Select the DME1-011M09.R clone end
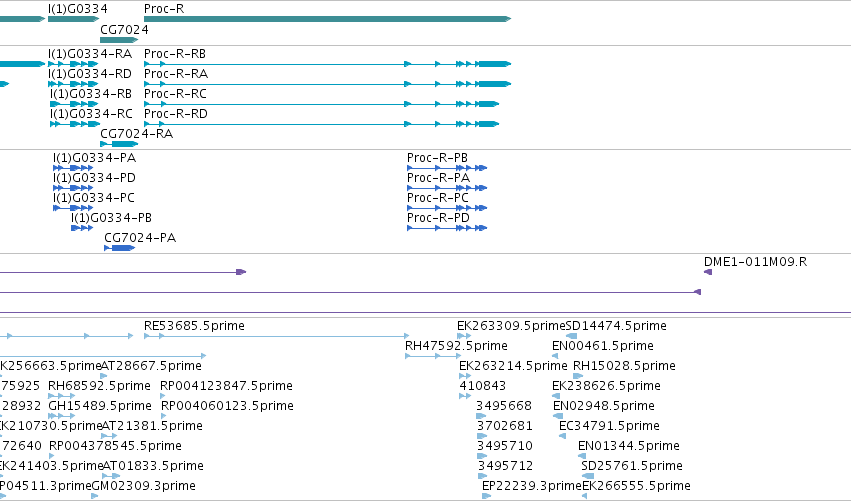This screenshot has width=851, height=501. tap(708, 272)
